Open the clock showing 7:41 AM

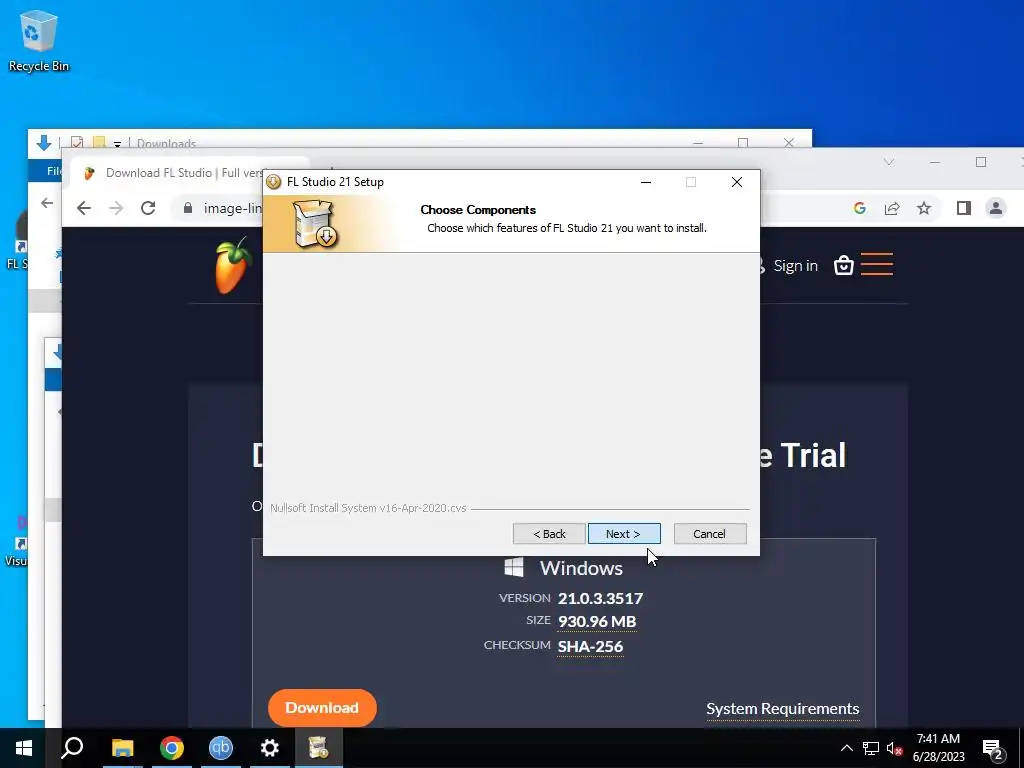[x=938, y=748]
